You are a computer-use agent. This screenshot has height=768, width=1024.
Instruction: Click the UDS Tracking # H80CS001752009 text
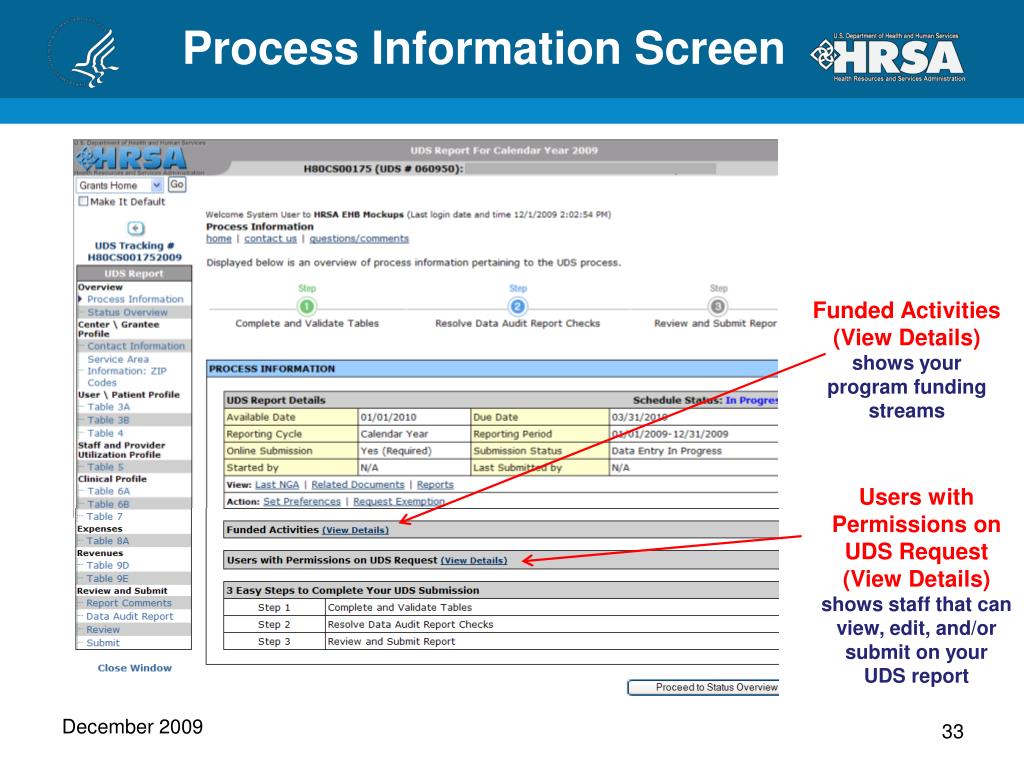[135, 251]
